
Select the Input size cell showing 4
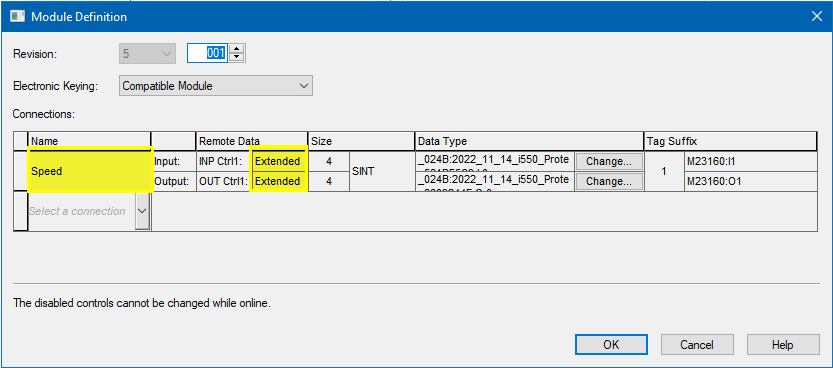tap(329, 161)
